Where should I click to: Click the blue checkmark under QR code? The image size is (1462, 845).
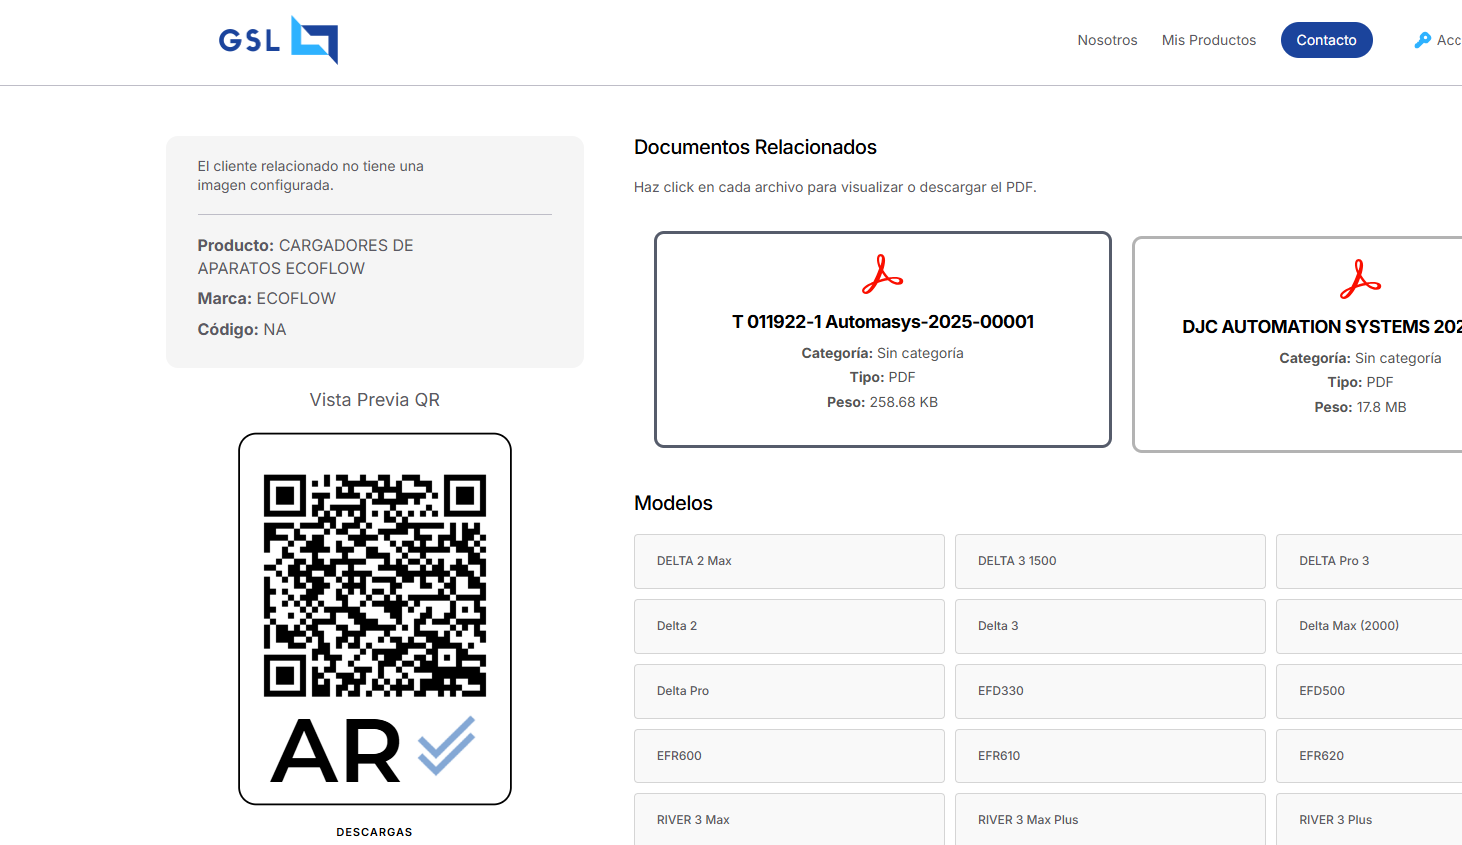446,746
